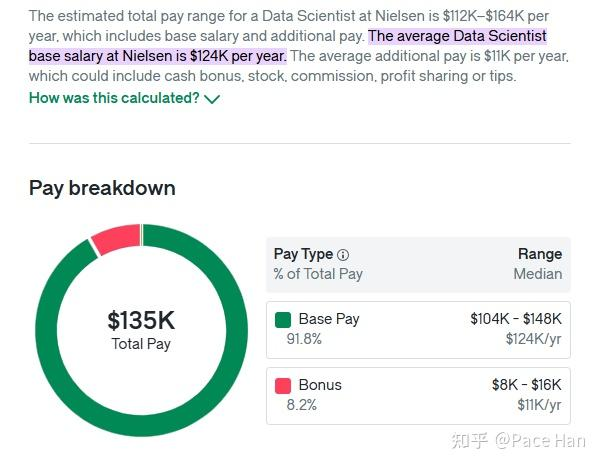This screenshot has height=465, width=601.
Task: Click the Pay Type column header
Action: [303, 254]
